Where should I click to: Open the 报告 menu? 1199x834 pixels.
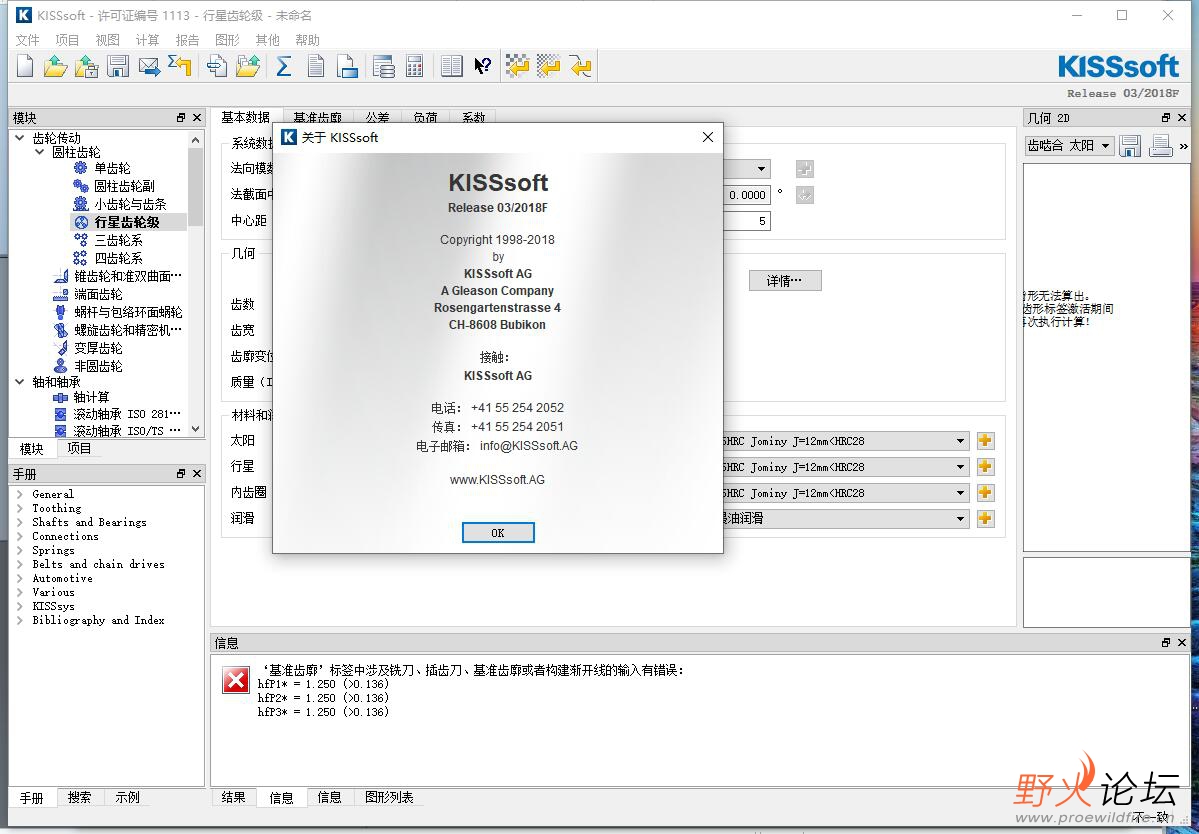[x=187, y=40]
